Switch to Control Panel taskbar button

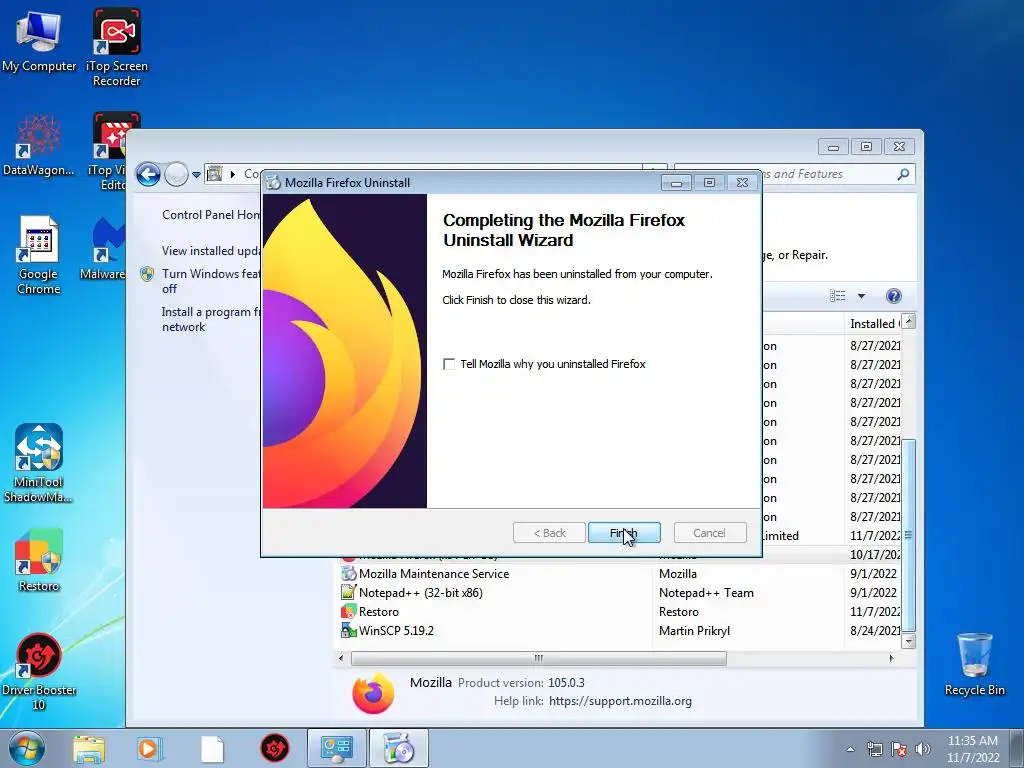tap(337, 749)
